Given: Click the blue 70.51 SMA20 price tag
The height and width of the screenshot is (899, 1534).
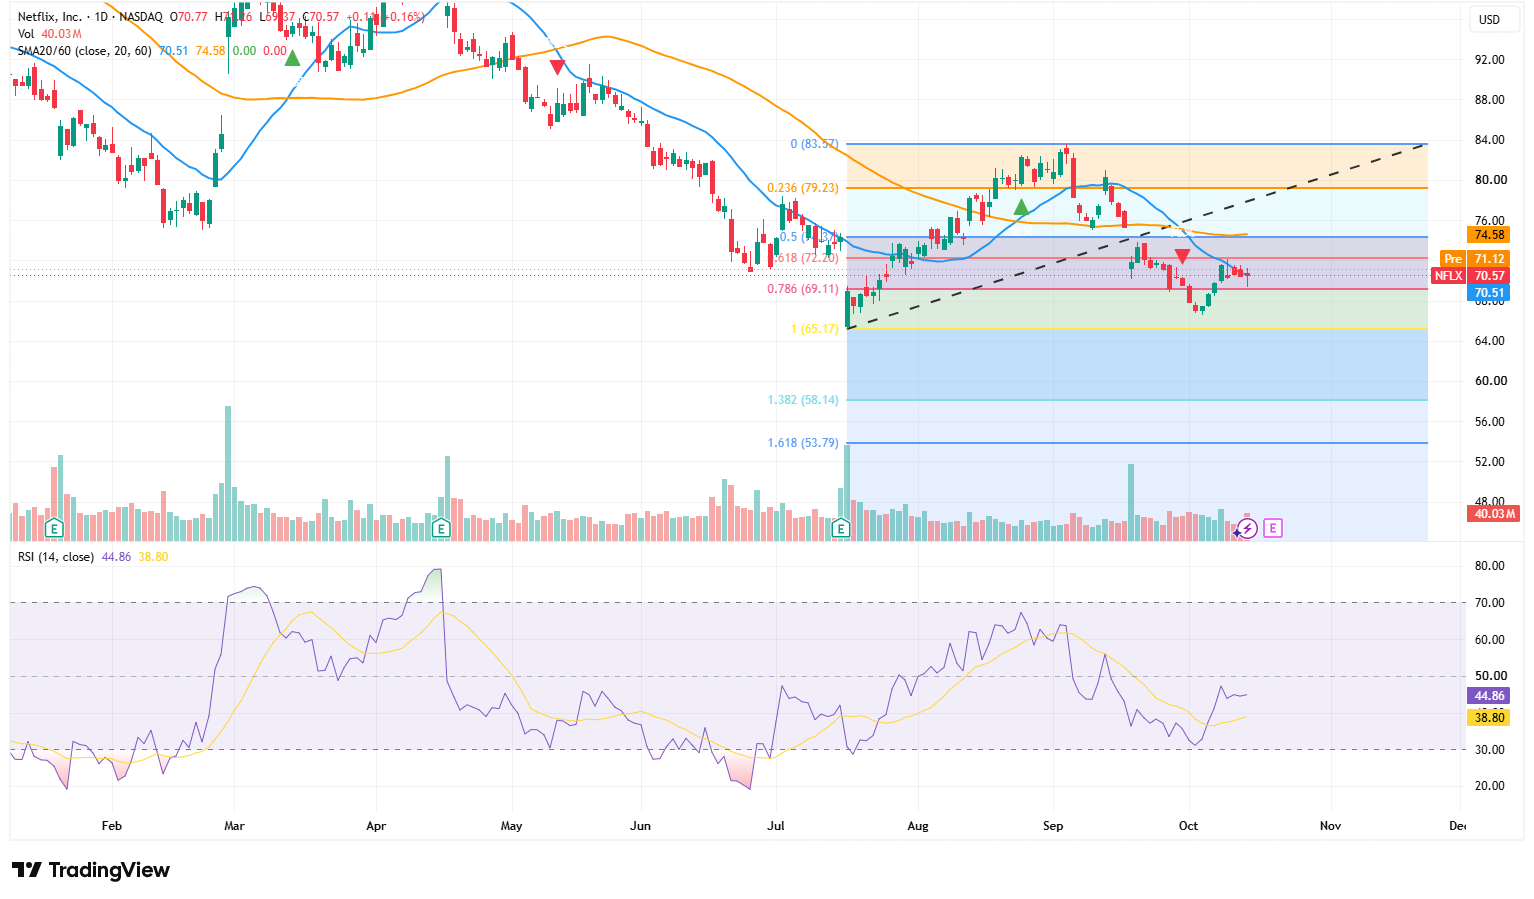Looking at the screenshot, I should click(x=1489, y=293).
